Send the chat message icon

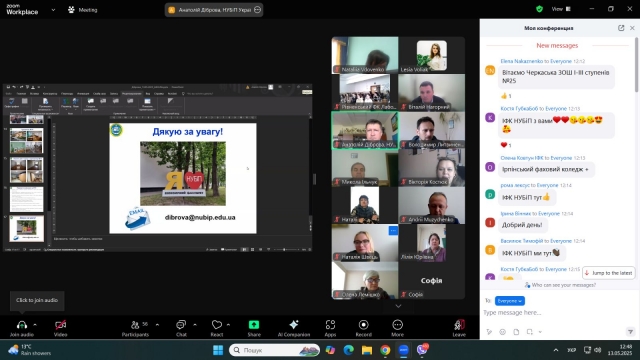click(630, 332)
